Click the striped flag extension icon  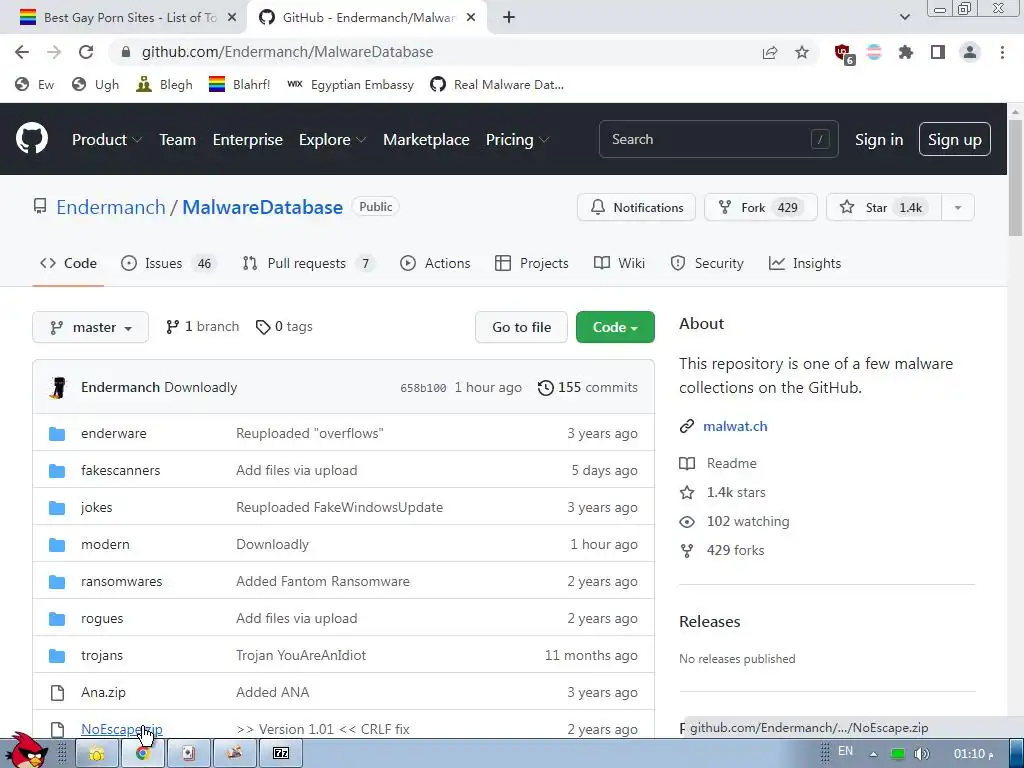(x=874, y=52)
